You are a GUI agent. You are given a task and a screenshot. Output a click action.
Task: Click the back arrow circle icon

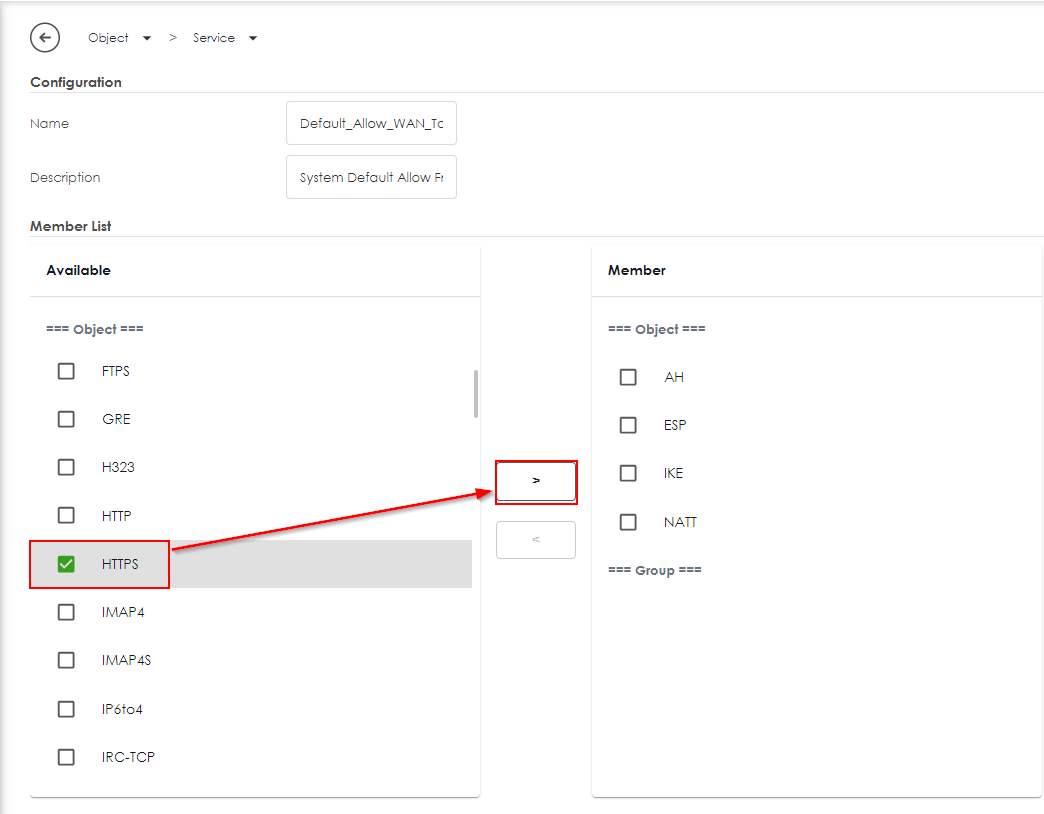click(x=45, y=38)
